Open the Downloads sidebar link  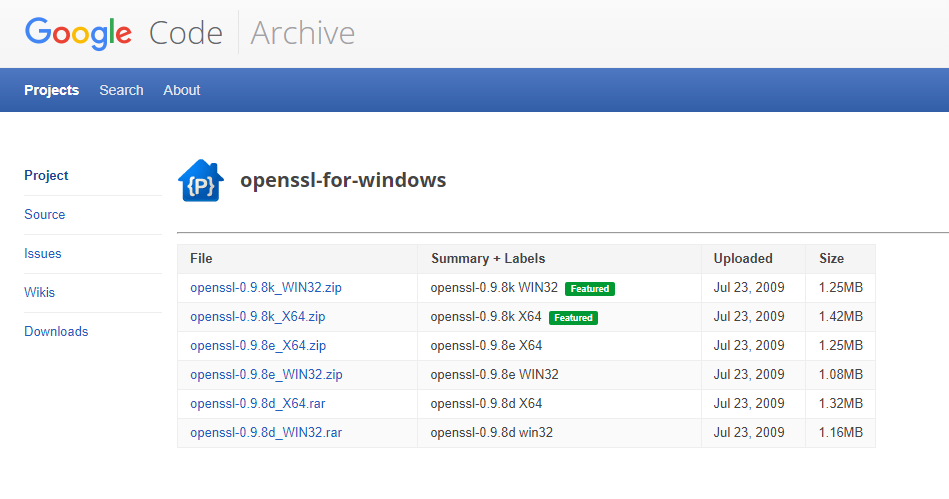pos(56,331)
